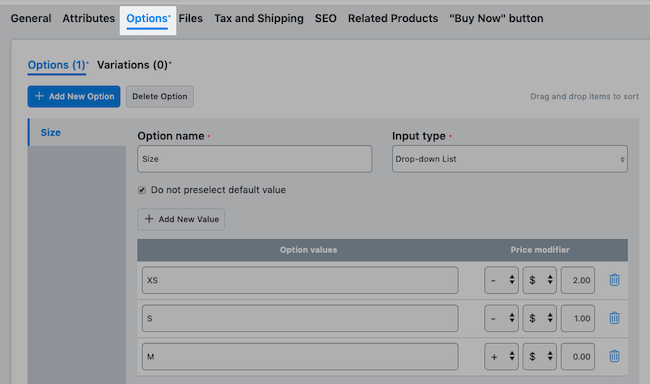Open currency type dropdown for S row
Image resolution: width=650 pixels, height=384 pixels.
(x=539, y=318)
